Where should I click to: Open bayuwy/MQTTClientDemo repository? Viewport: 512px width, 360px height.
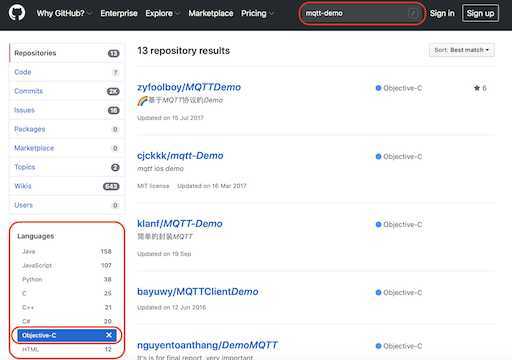(198, 292)
